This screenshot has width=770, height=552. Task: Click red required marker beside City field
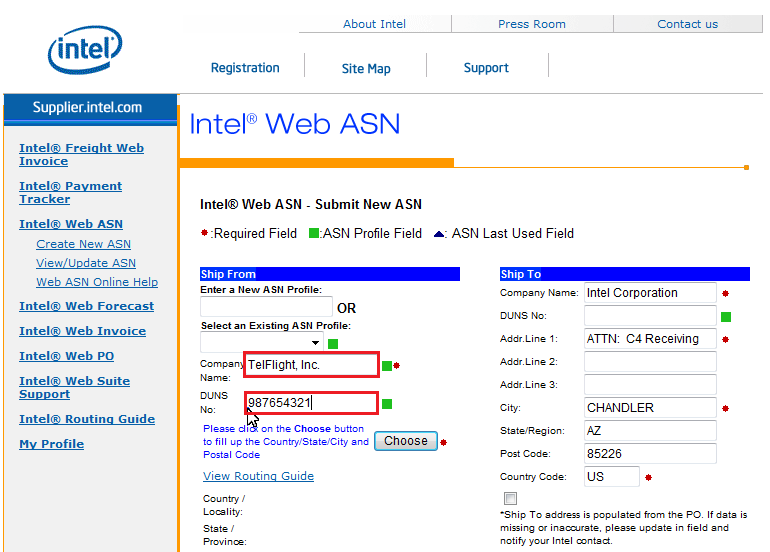point(725,409)
